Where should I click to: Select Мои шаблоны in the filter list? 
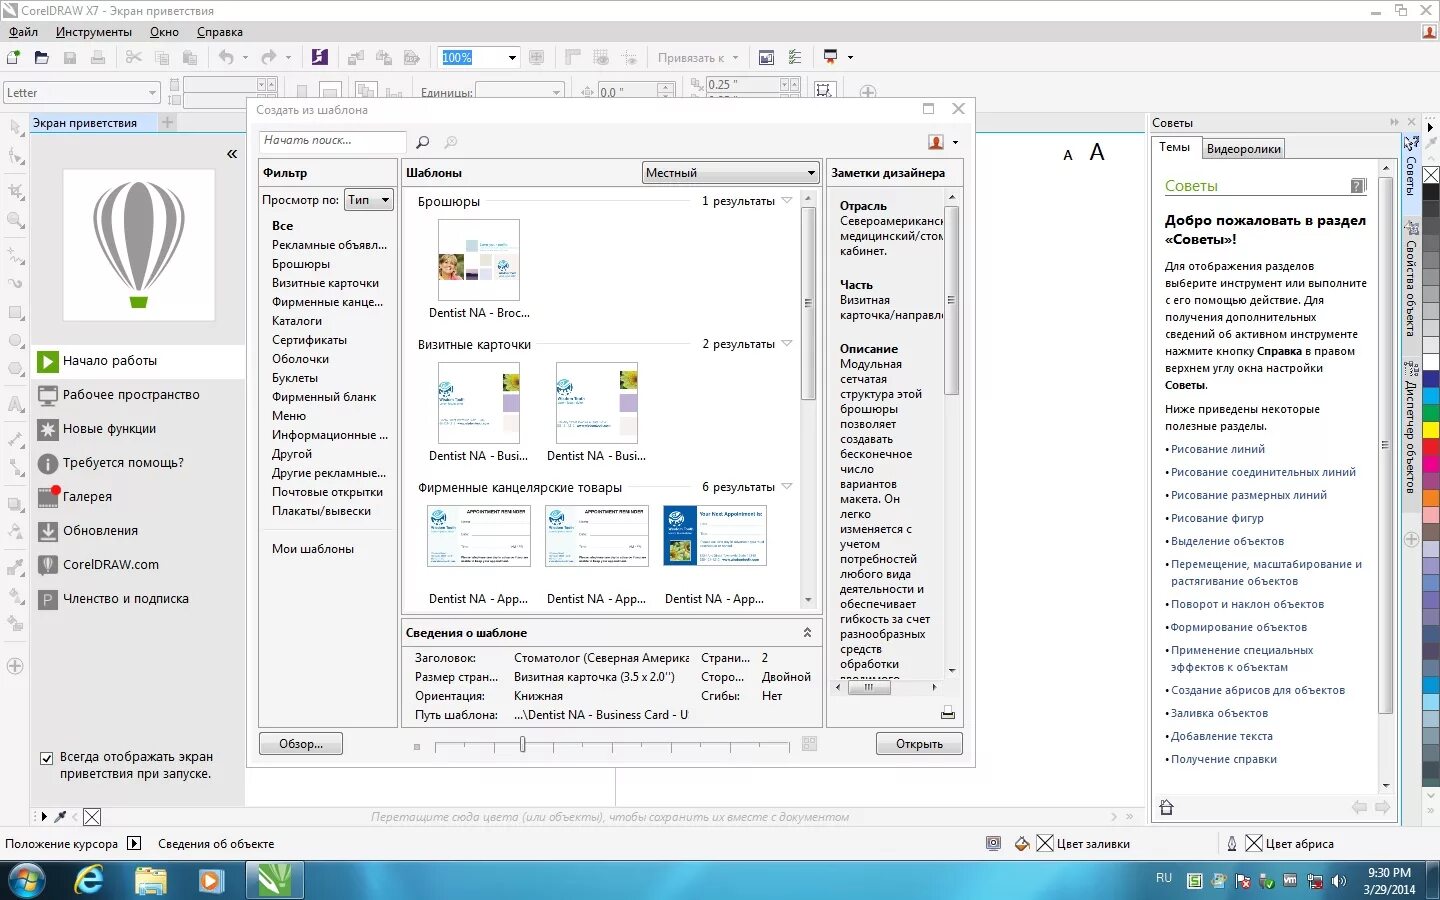313,549
